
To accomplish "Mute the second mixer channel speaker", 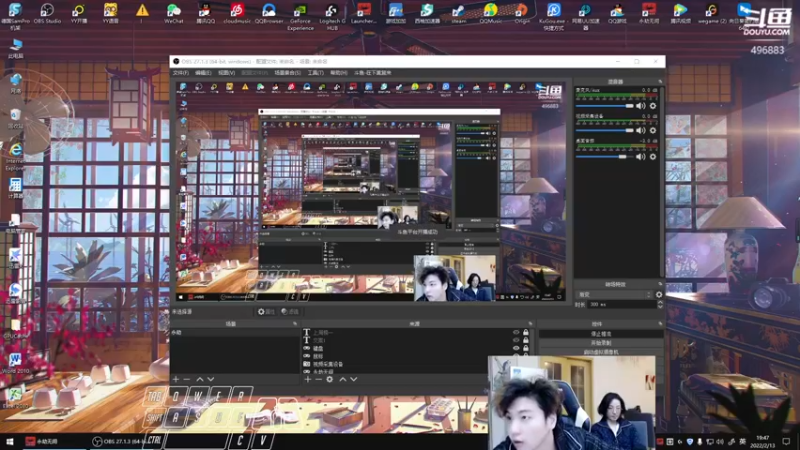I will (640, 131).
